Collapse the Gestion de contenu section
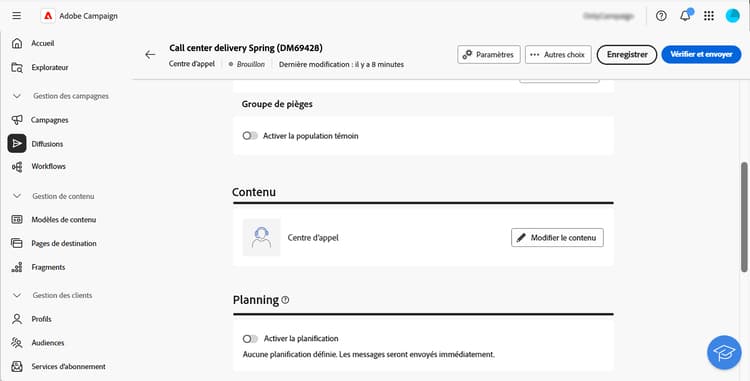 pyautogui.click(x=17, y=196)
